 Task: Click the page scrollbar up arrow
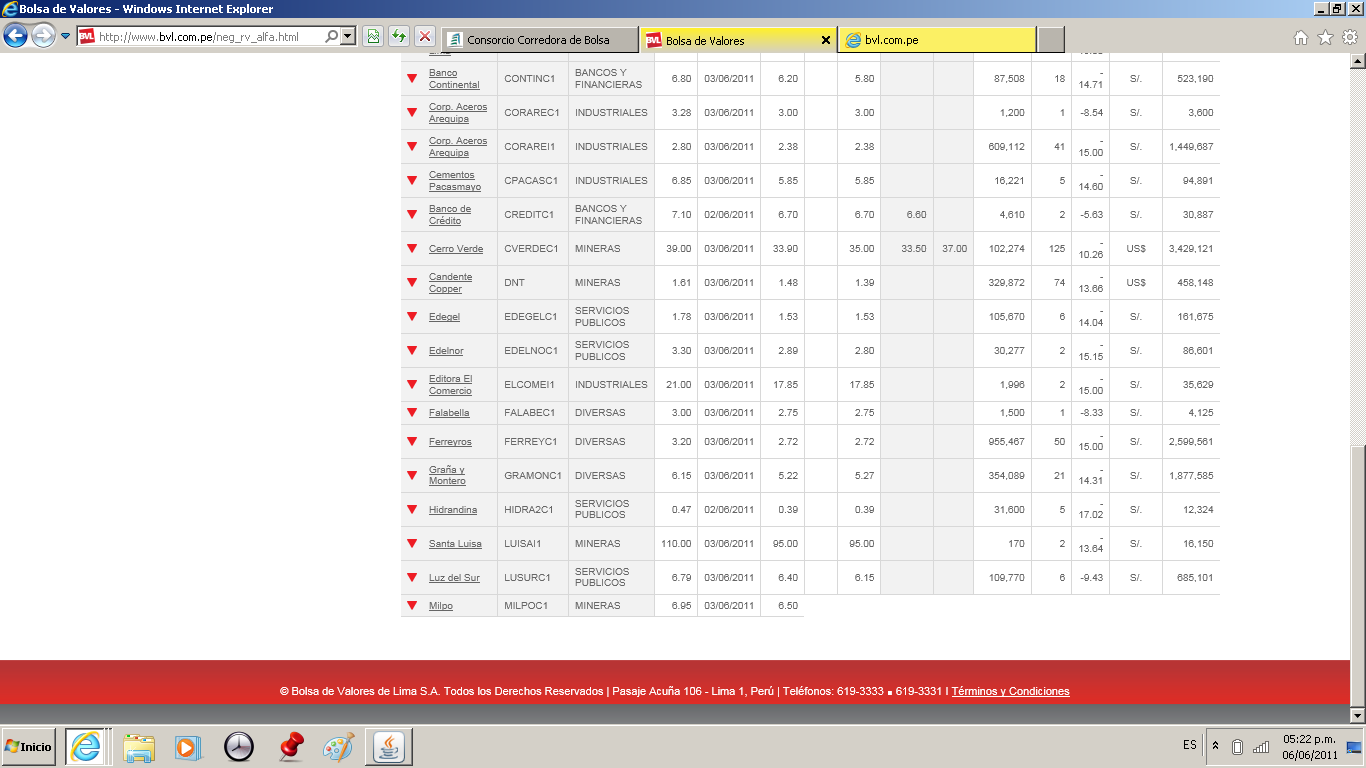click(1357, 62)
